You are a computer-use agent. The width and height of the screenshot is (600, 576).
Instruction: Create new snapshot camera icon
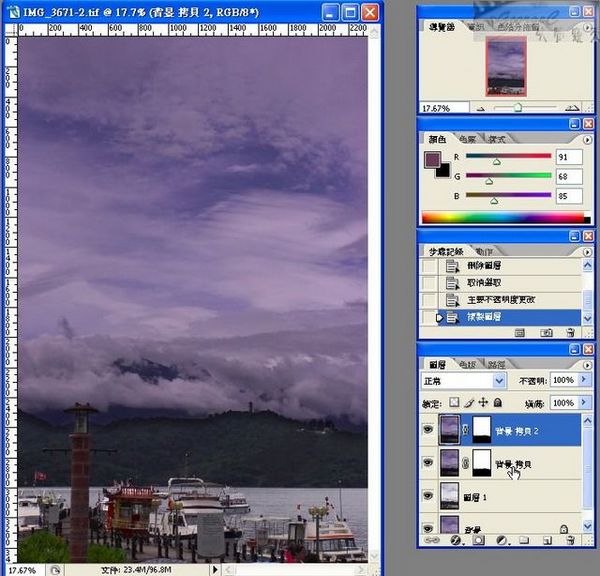(x=546, y=333)
